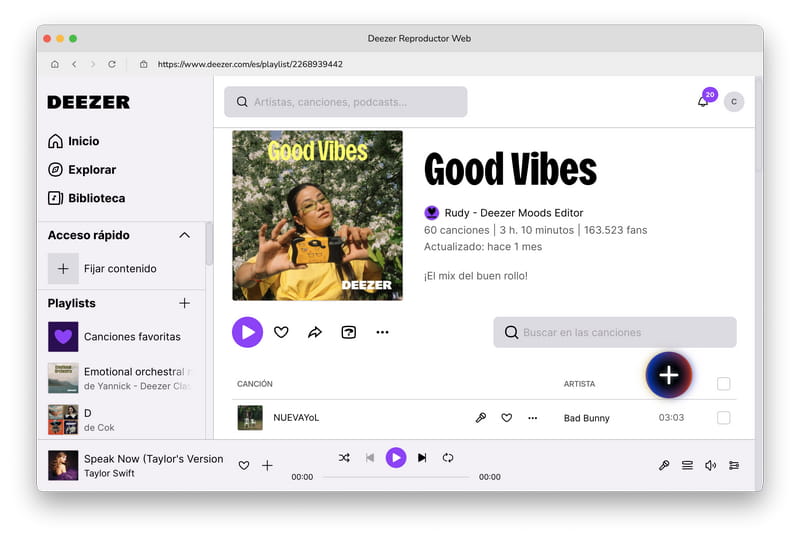
Task: Click the Buscar en las canciones field
Action: point(615,332)
